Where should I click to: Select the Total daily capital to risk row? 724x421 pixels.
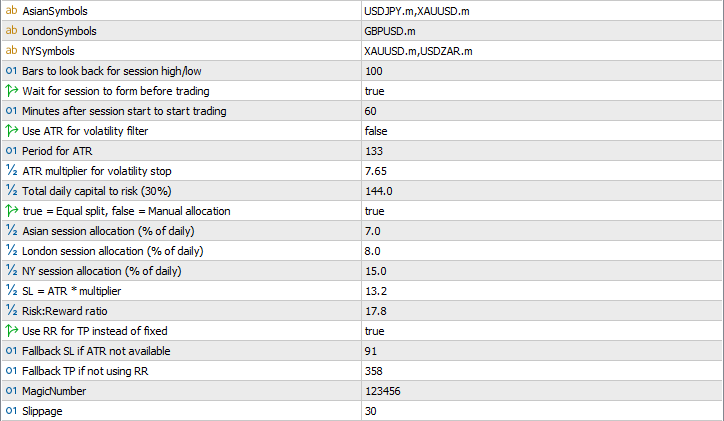click(x=91, y=191)
